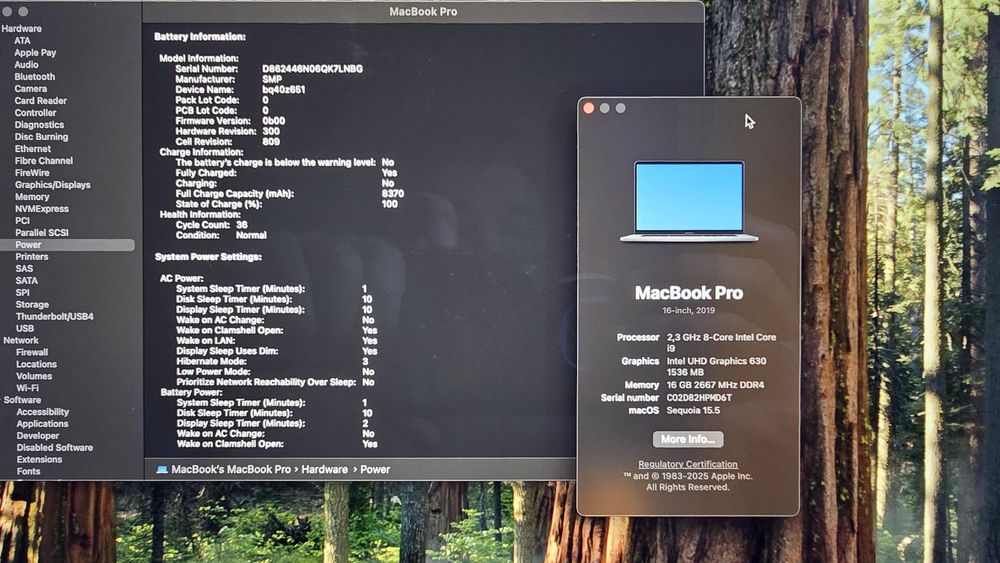The width and height of the screenshot is (1000, 563).
Task: Select USB in sidebar
Action: pos(26,328)
